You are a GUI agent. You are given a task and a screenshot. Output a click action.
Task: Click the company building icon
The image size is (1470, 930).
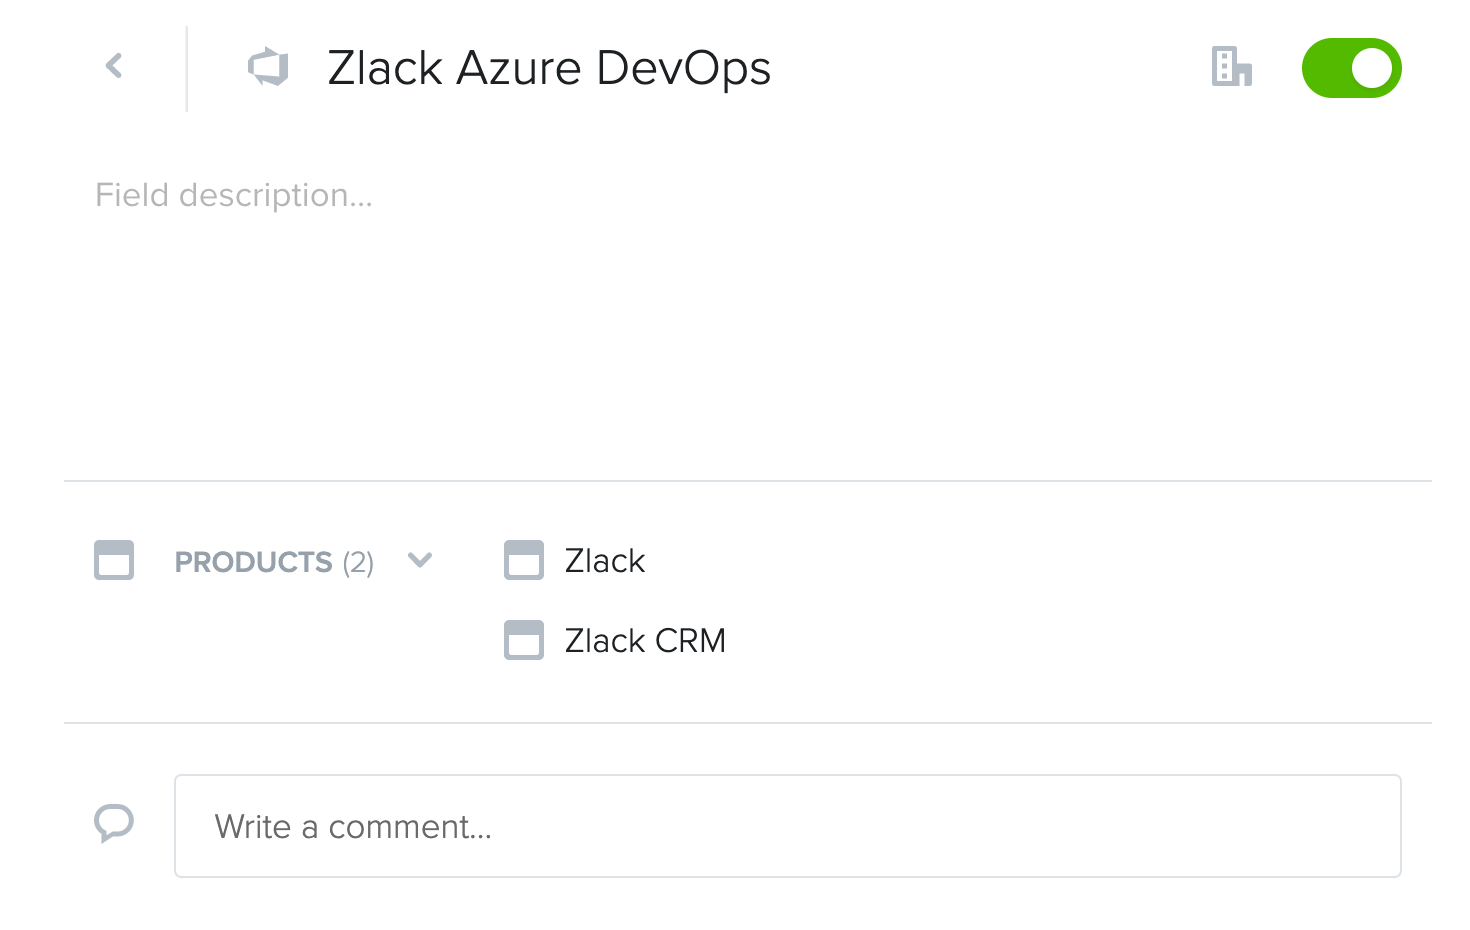[x=1231, y=67]
